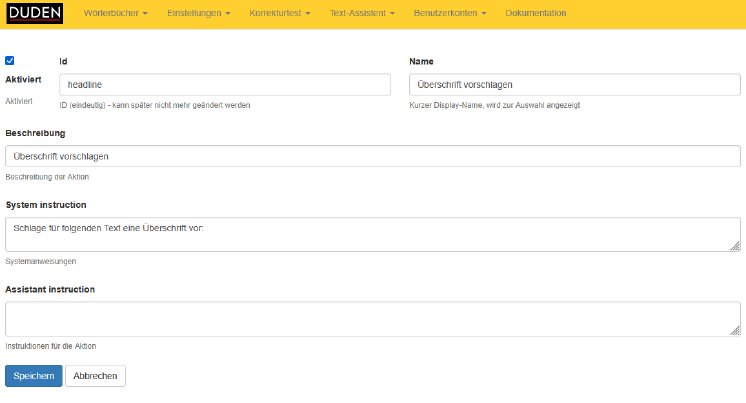Image resolution: width=746 pixels, height=403 pixels.
Task: Open the Wörterbücher dropdown menu
Action: pyautogui.click(x=116, y=13)
